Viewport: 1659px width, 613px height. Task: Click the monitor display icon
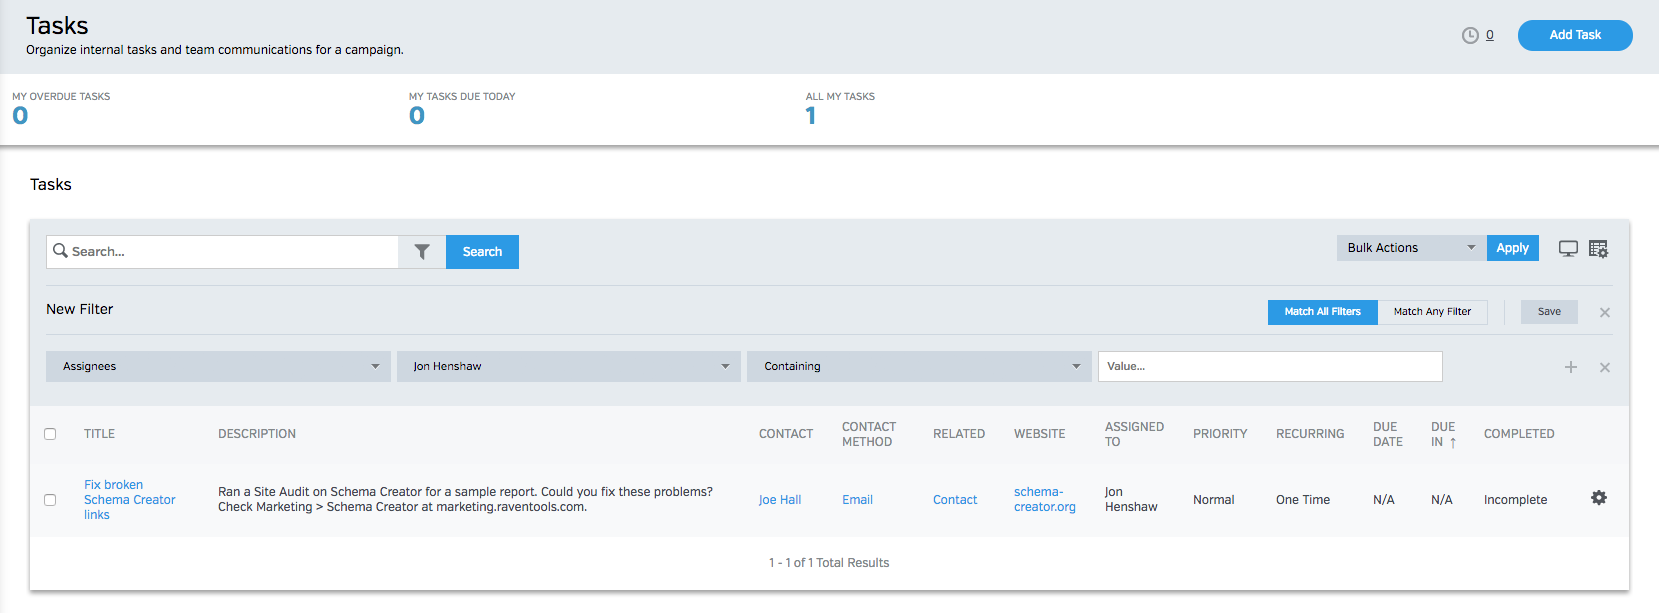(1568, 249)
